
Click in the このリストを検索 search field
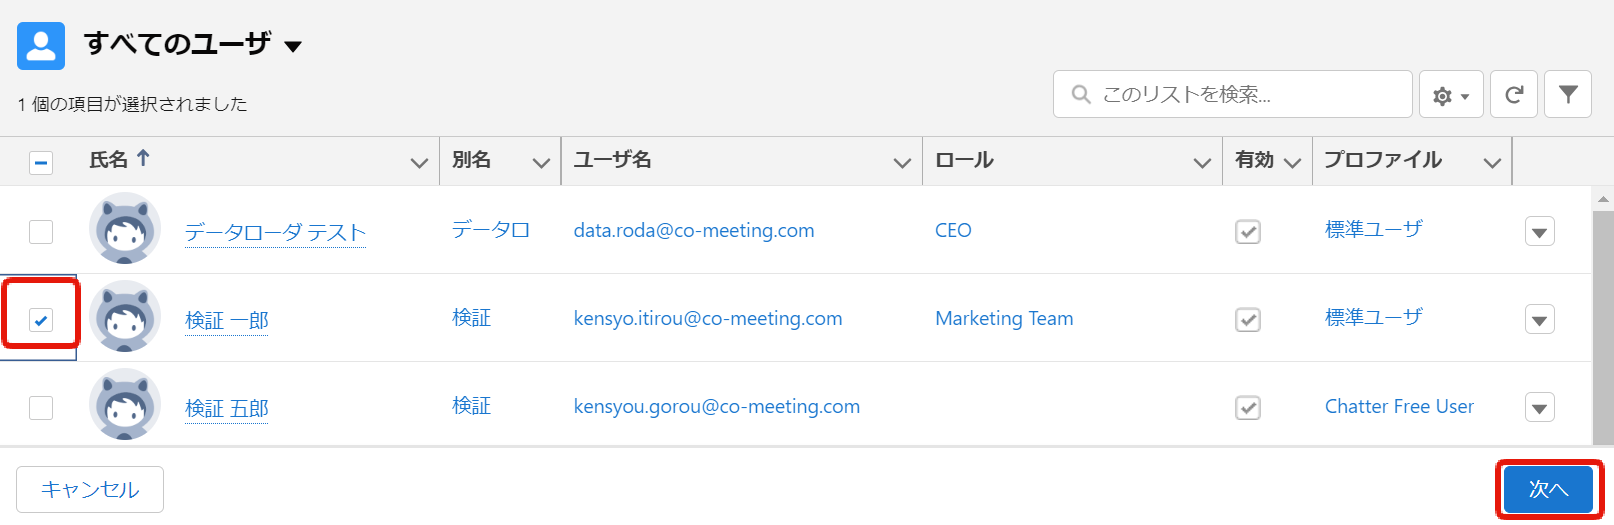(1233, 94)
